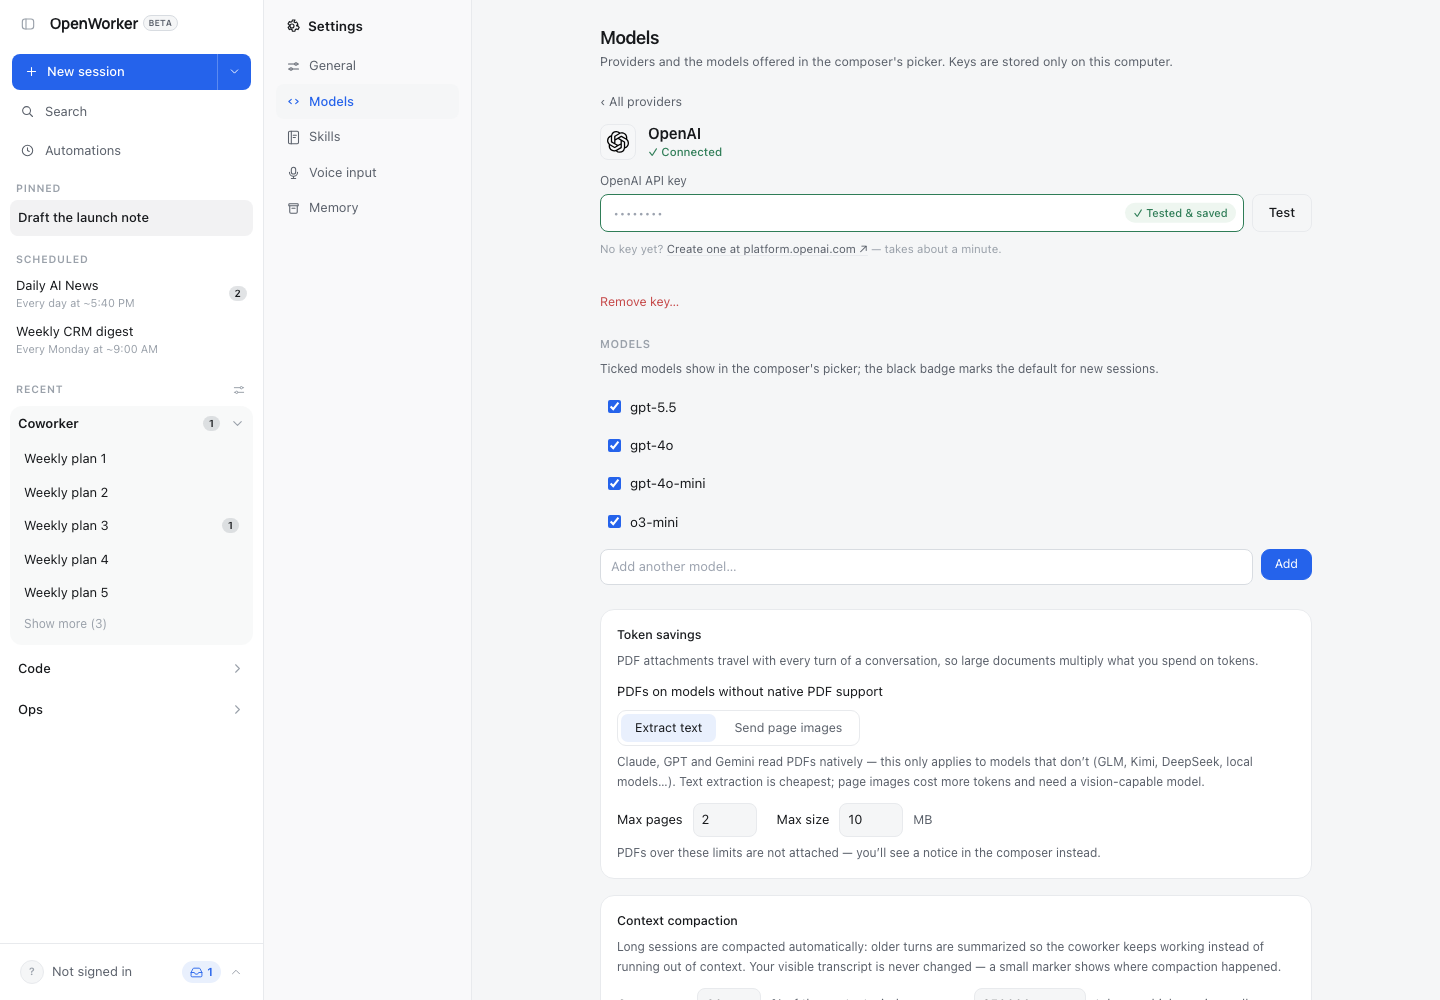Click the General sliders icon
Viewport: 1440px width, 1000px height.
[293, 66]
